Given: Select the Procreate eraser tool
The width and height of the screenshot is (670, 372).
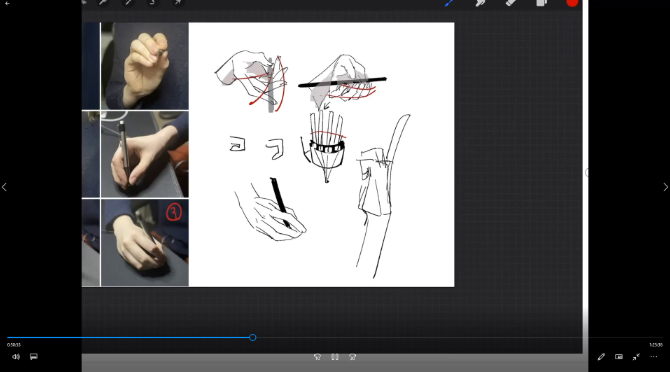Looking at the screenshot, I should coord(511,3).
